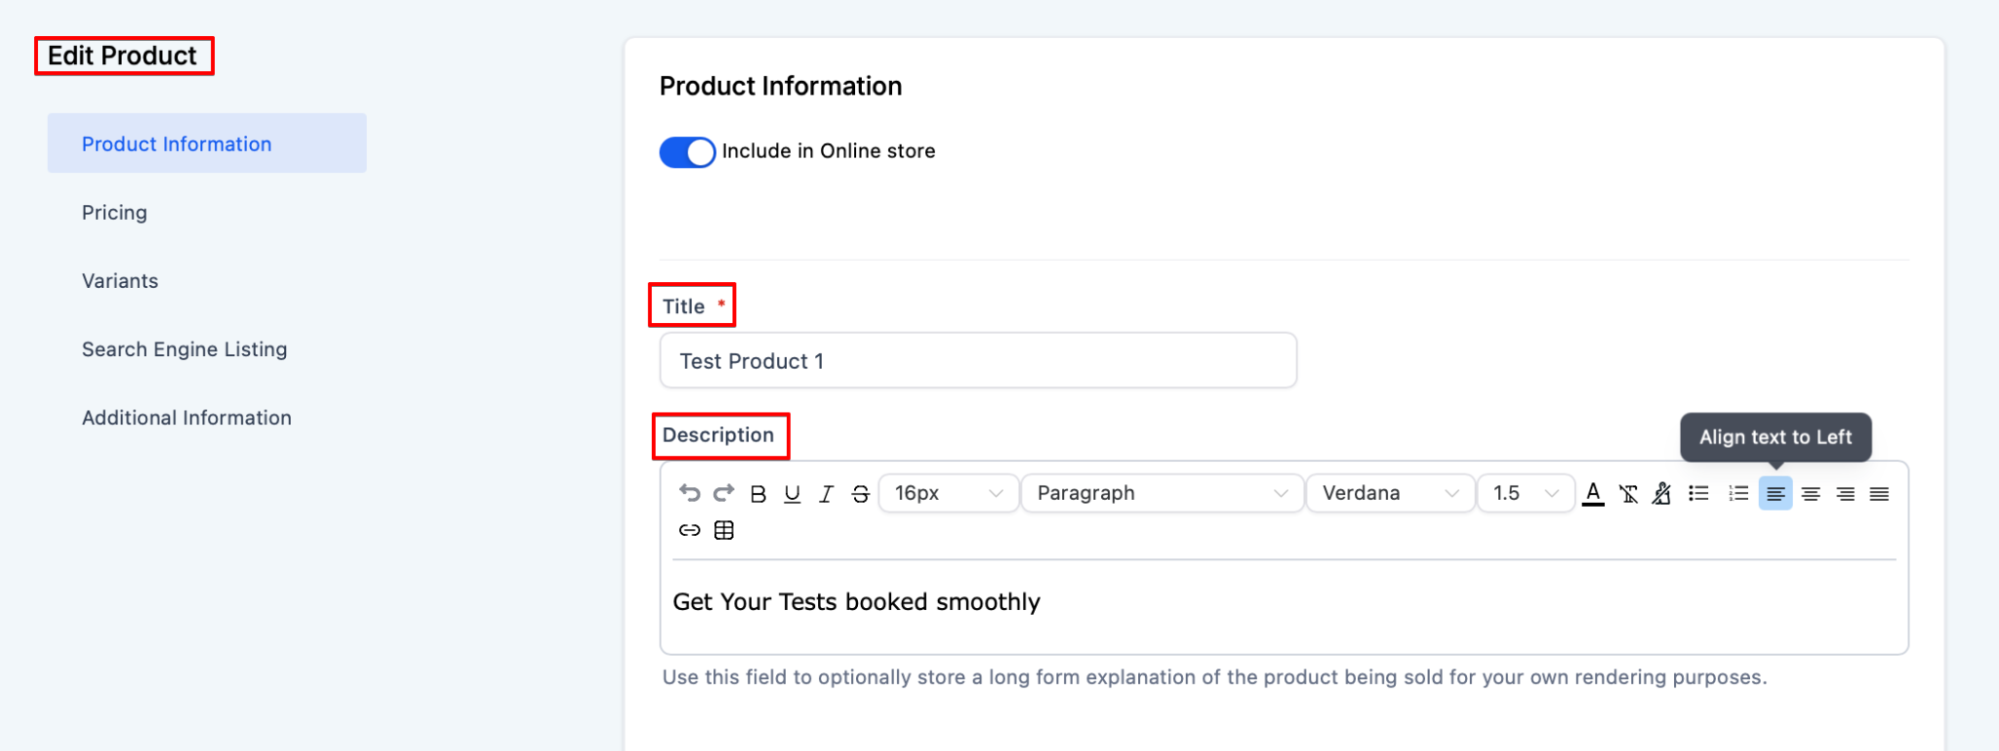Go to the Pricing section

pos(114,212)
